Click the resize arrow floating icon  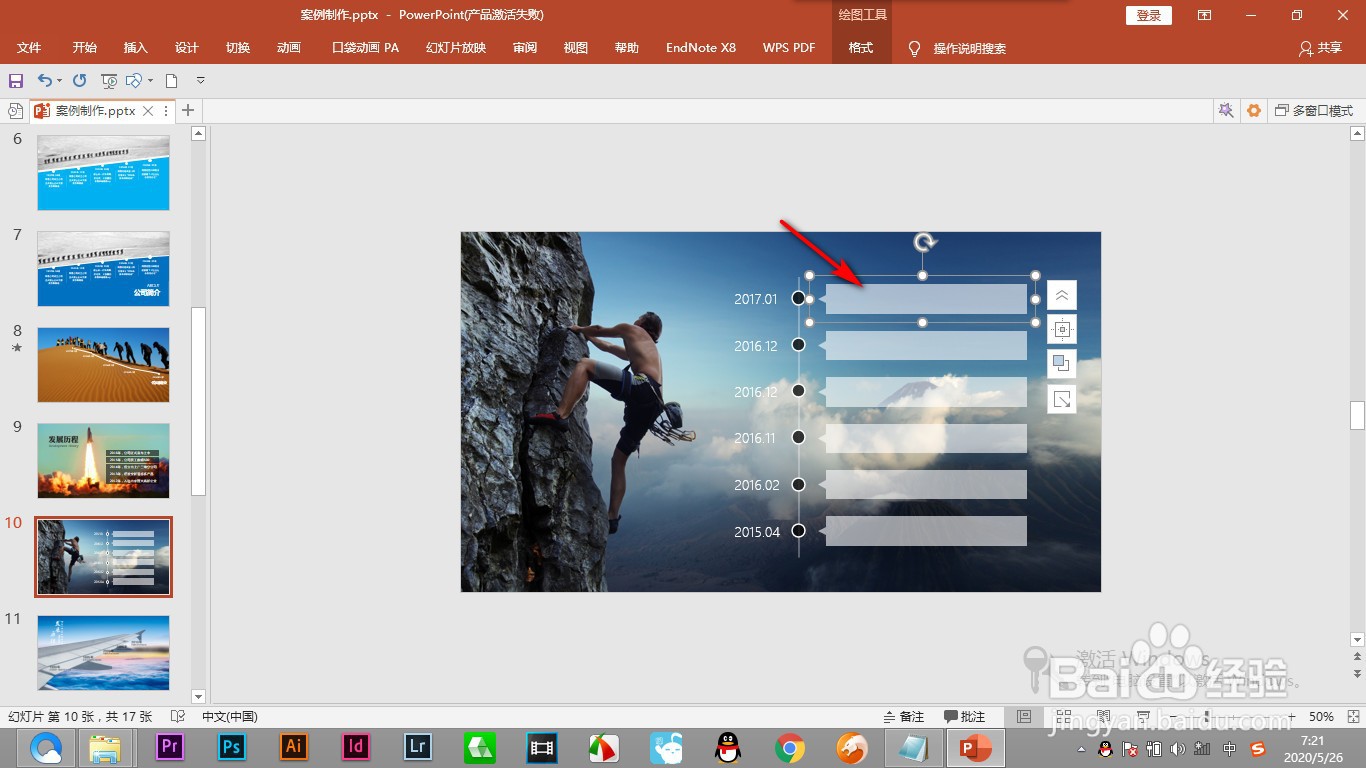(x=1062, y=399)
